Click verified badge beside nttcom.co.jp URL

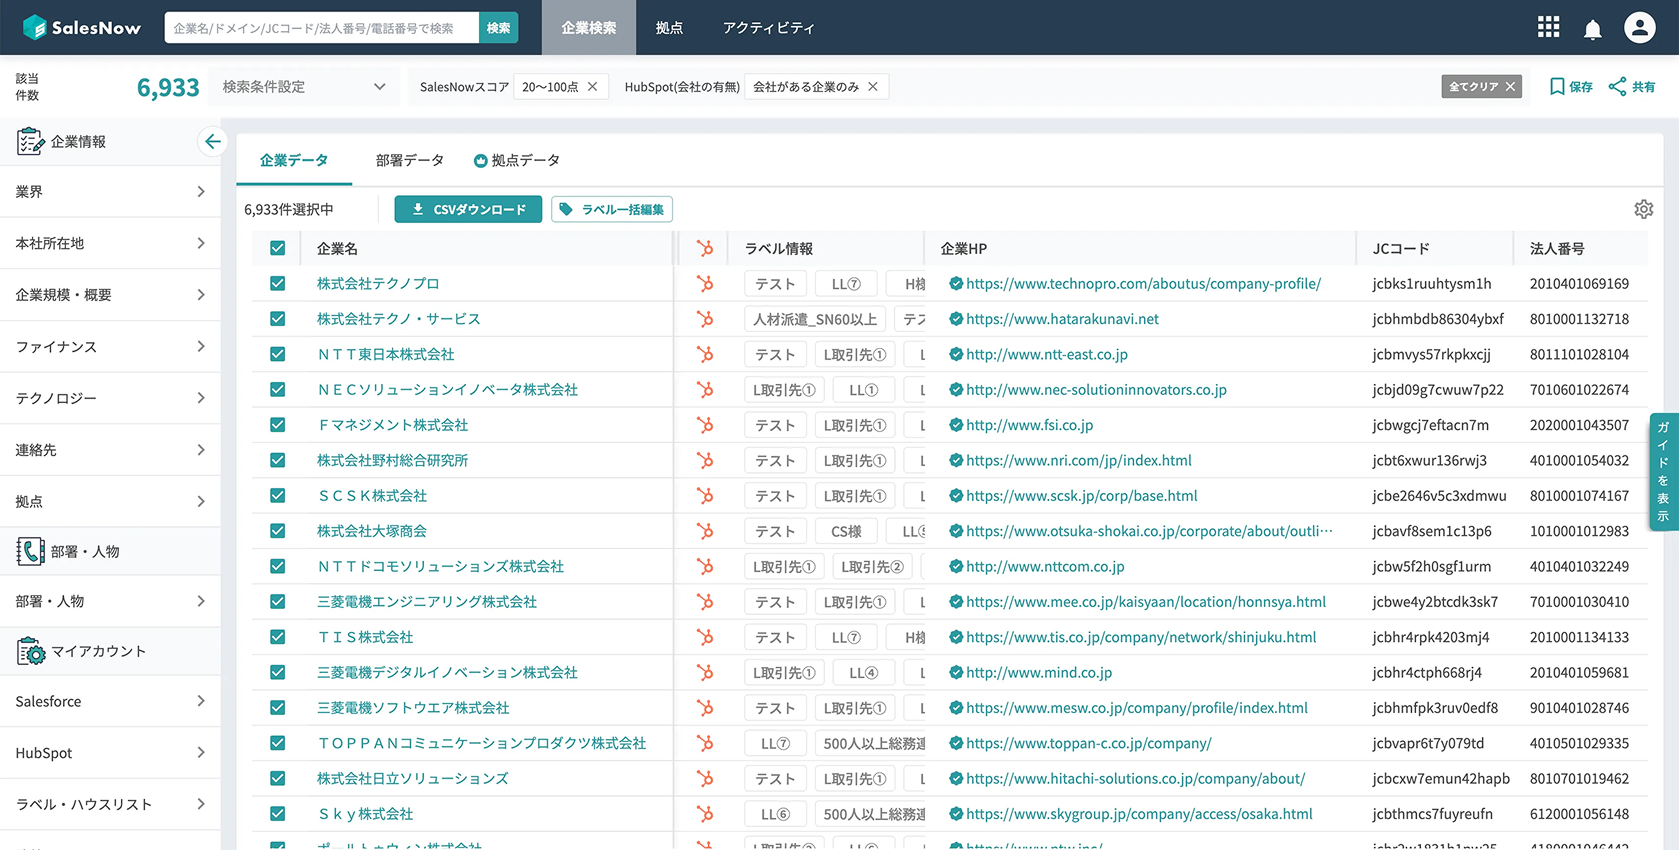tap(956, 567)
